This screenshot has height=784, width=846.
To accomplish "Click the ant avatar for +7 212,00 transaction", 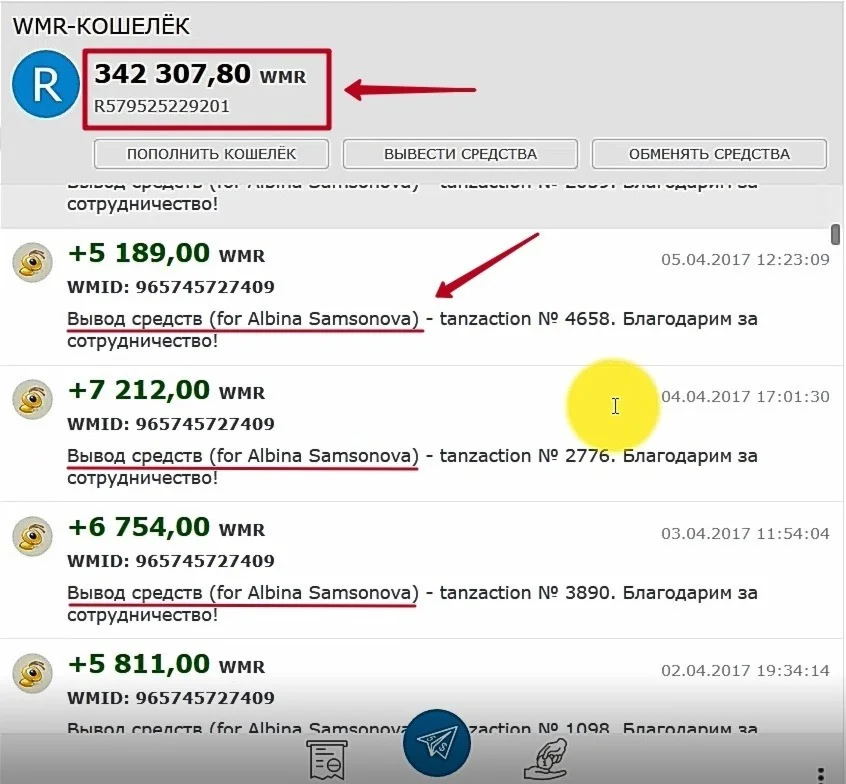I will point(32,399).
